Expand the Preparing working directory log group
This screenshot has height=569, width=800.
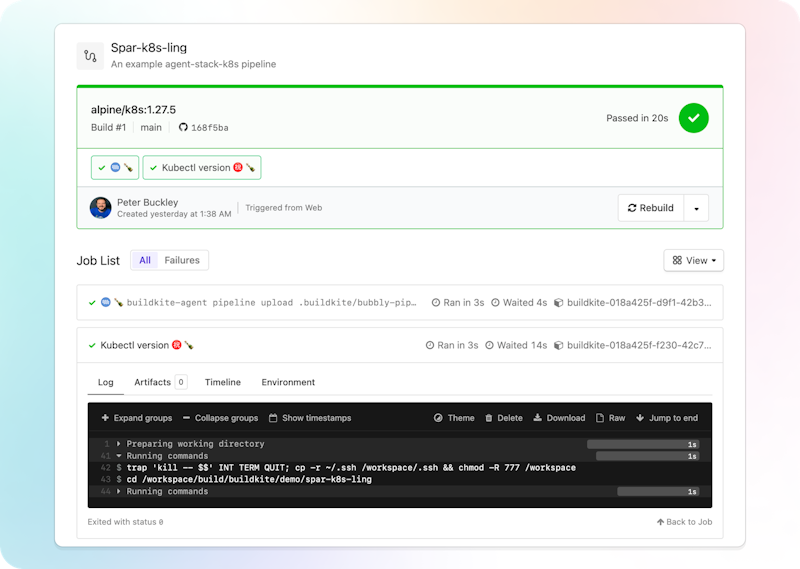[118, 444]
